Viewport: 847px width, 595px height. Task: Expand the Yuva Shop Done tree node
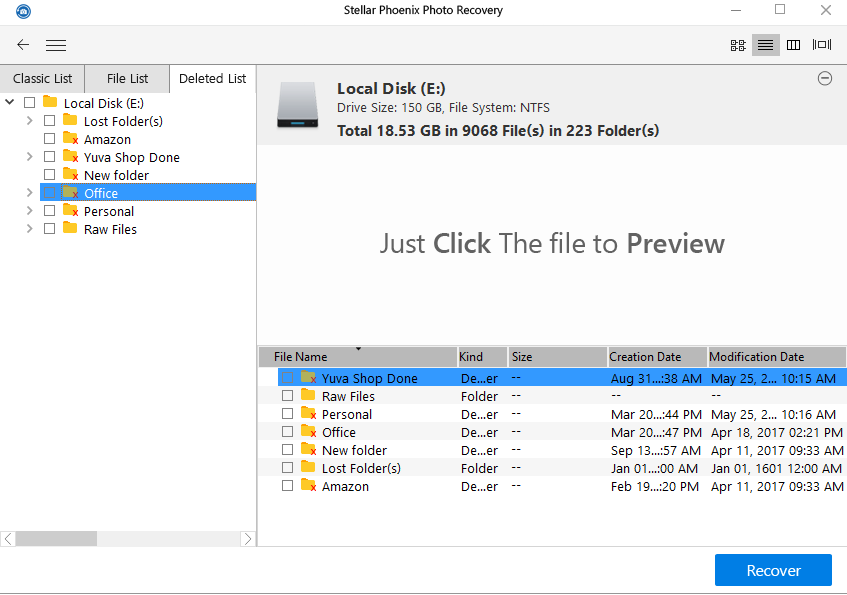[30, 156]
